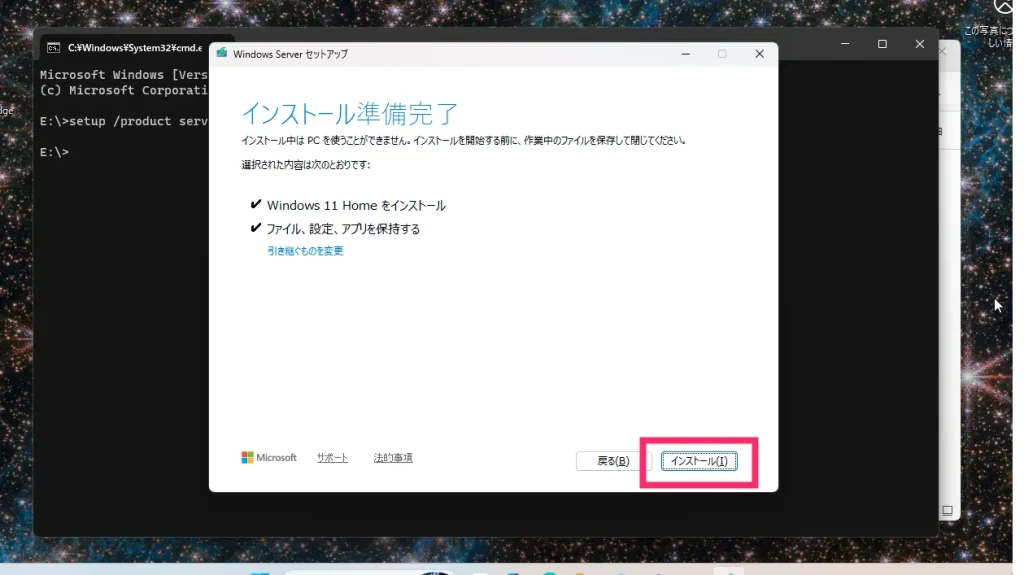This screenshot has height=575, width=1024.
Task: Minimize the cmd.exe command prompt window
Action: pyautogui.click(x=845, y=44)
